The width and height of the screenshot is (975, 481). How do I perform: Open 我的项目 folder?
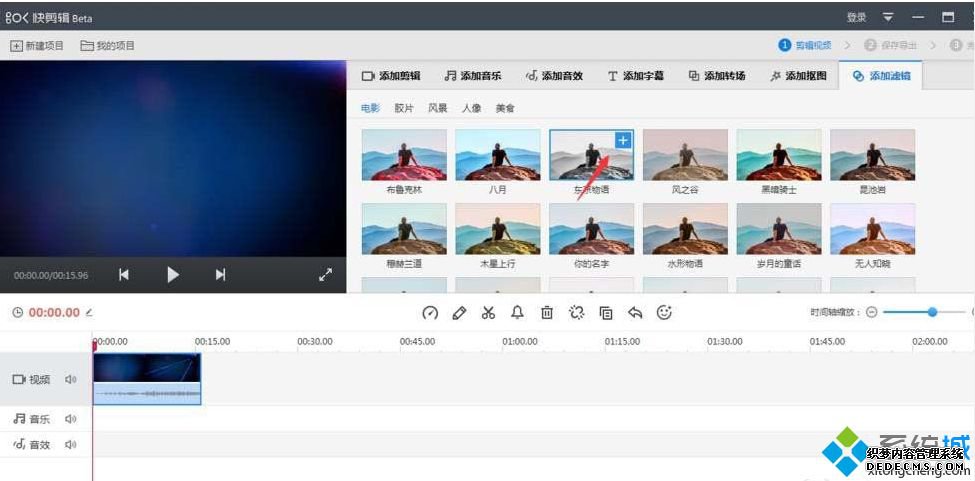(108, 46)
